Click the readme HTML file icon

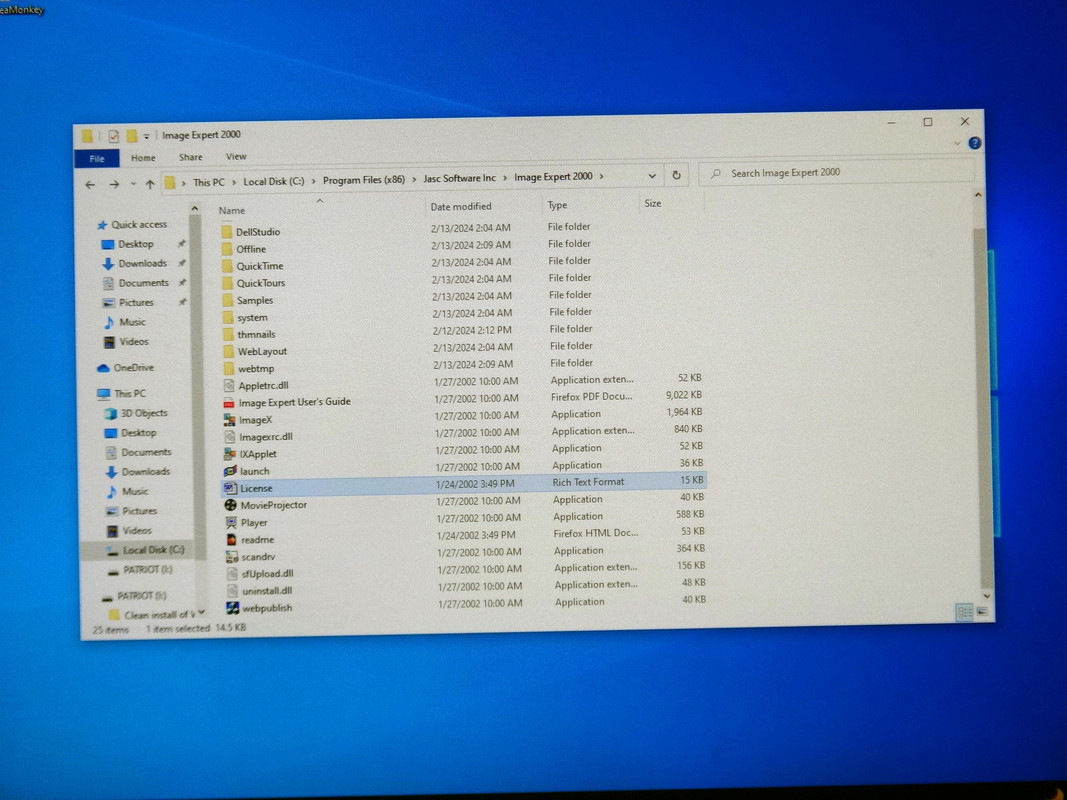point(231,539)
